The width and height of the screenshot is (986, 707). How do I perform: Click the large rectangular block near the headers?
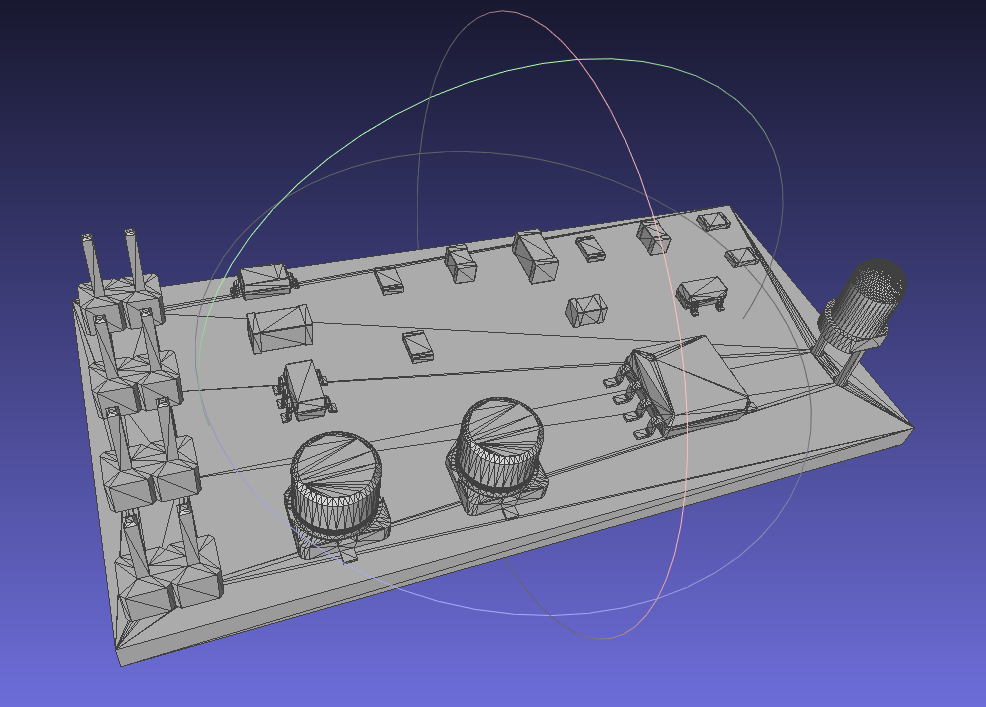280,328
